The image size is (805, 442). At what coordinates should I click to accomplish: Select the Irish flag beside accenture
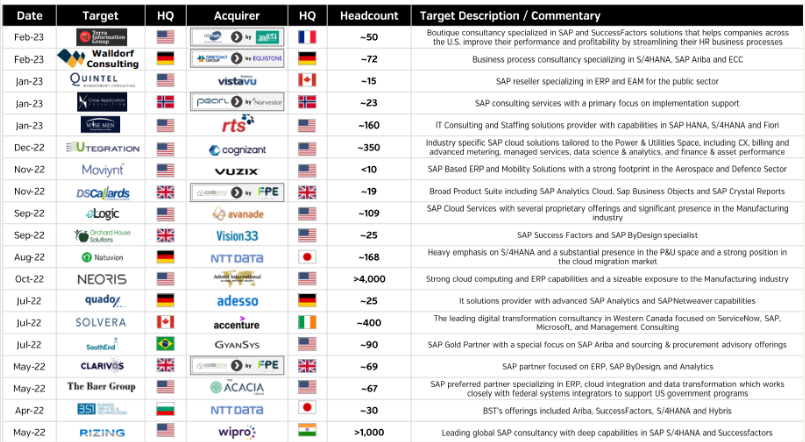pos(307,322)
